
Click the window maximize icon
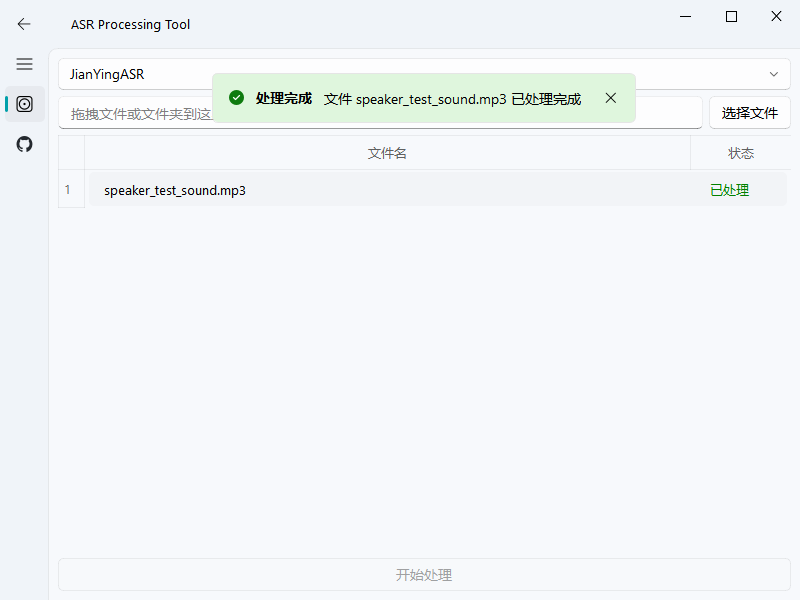click(731, 16)
